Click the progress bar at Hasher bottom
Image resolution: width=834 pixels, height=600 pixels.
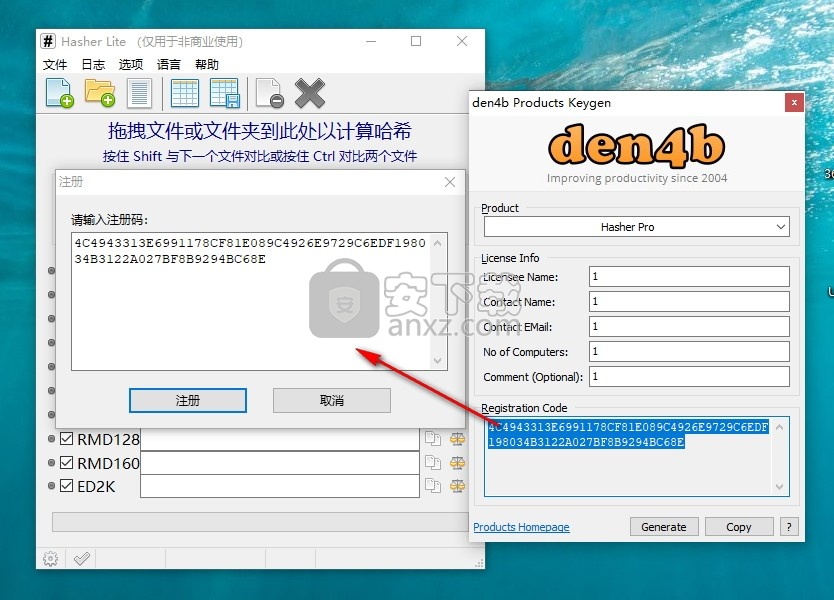(x=260, y=522)
